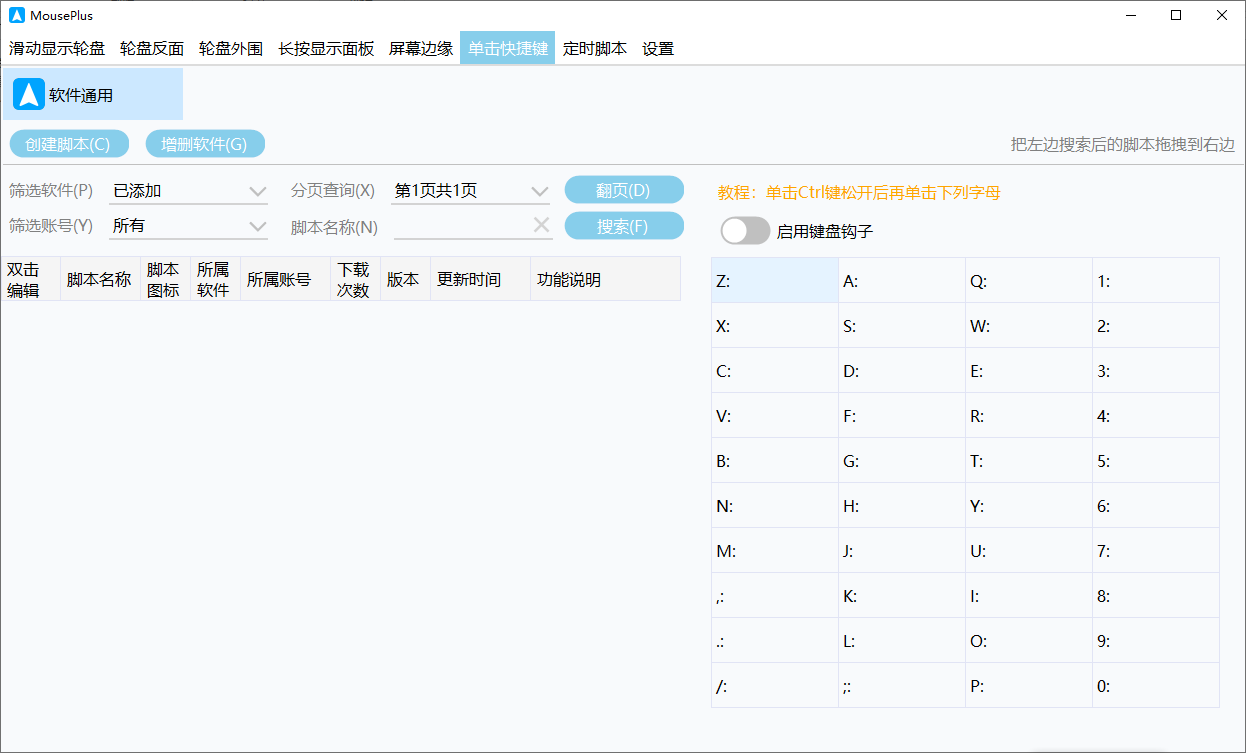Open the 设置 tab
The image size is (1246, 753).
pyautogui.click(x=658, y=48)
